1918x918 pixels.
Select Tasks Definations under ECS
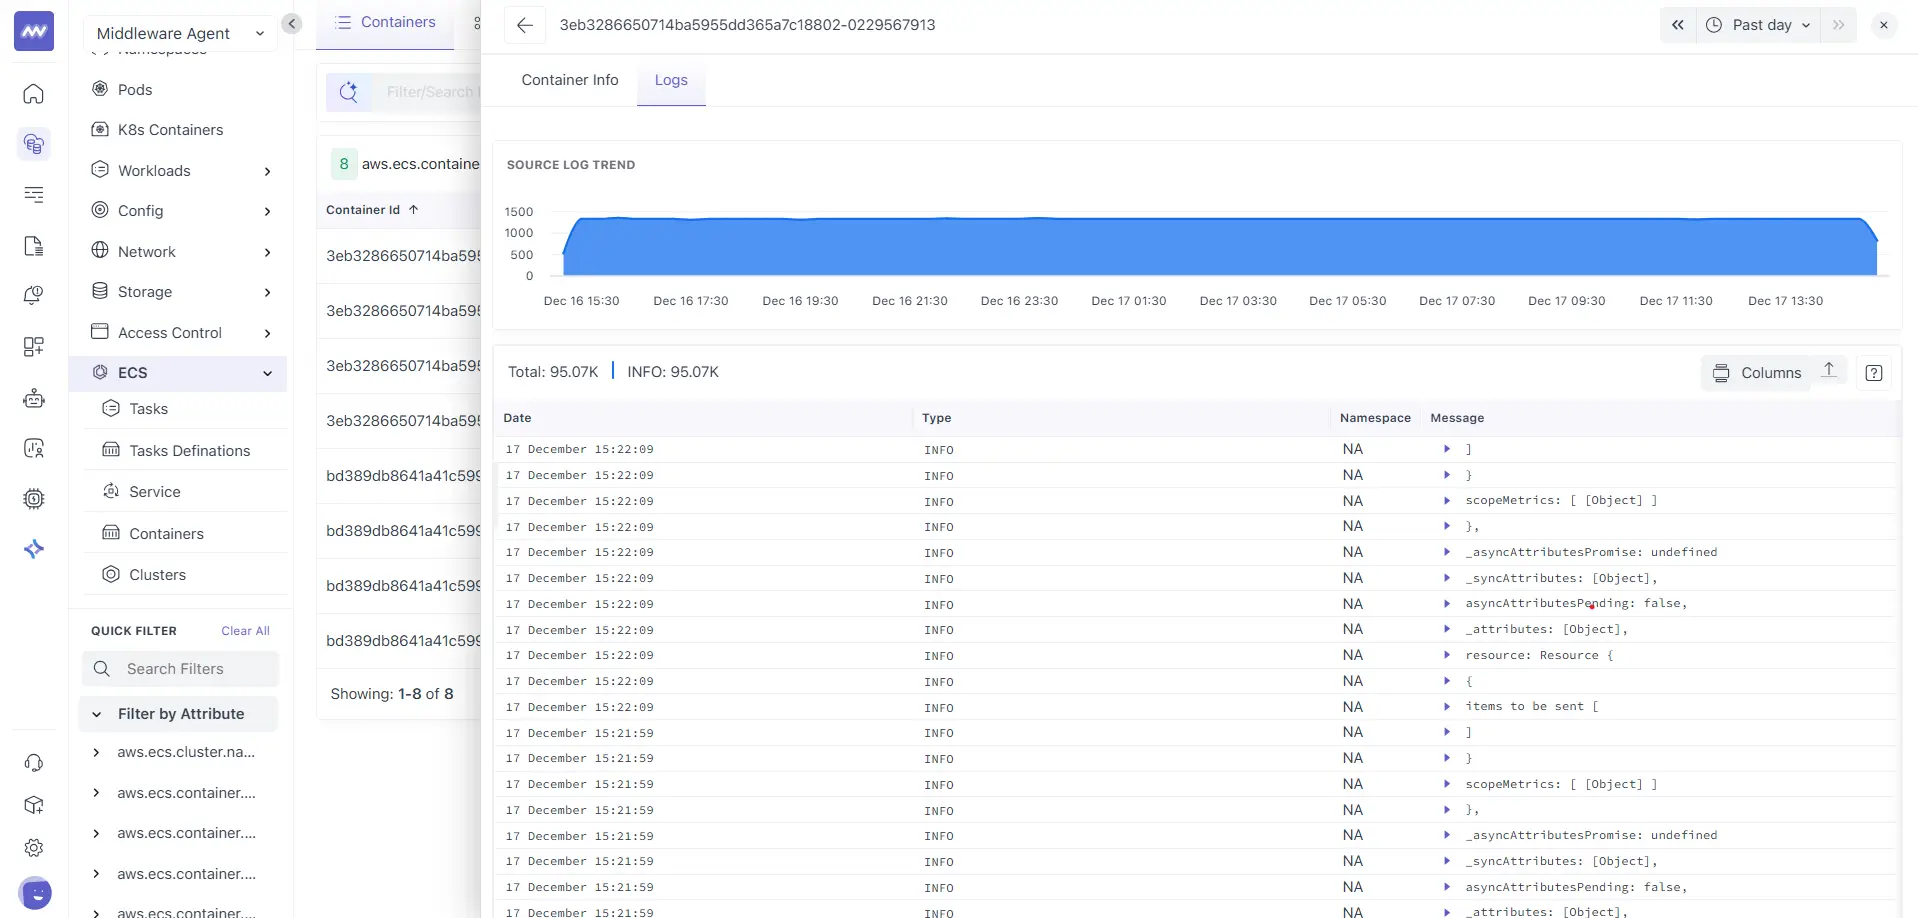click(x=188, y=451)
